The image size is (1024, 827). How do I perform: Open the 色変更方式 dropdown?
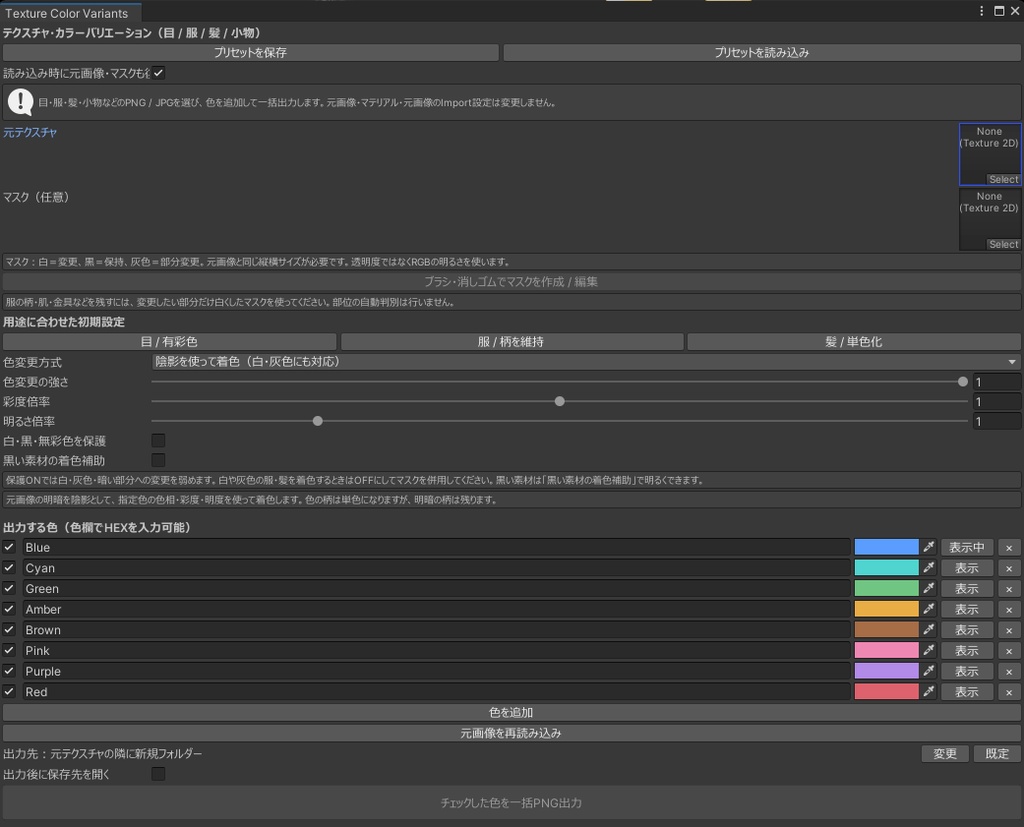click(586, 361)
